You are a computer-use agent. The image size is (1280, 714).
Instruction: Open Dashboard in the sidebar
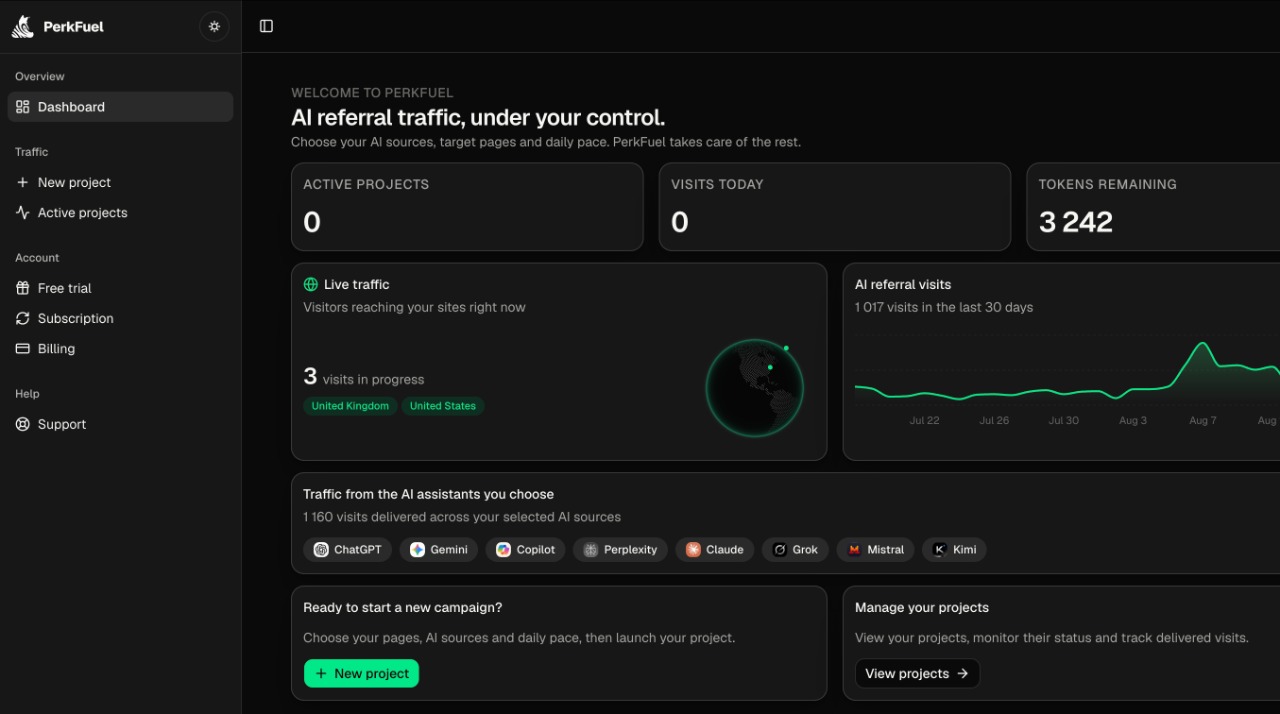click(120, 107)
